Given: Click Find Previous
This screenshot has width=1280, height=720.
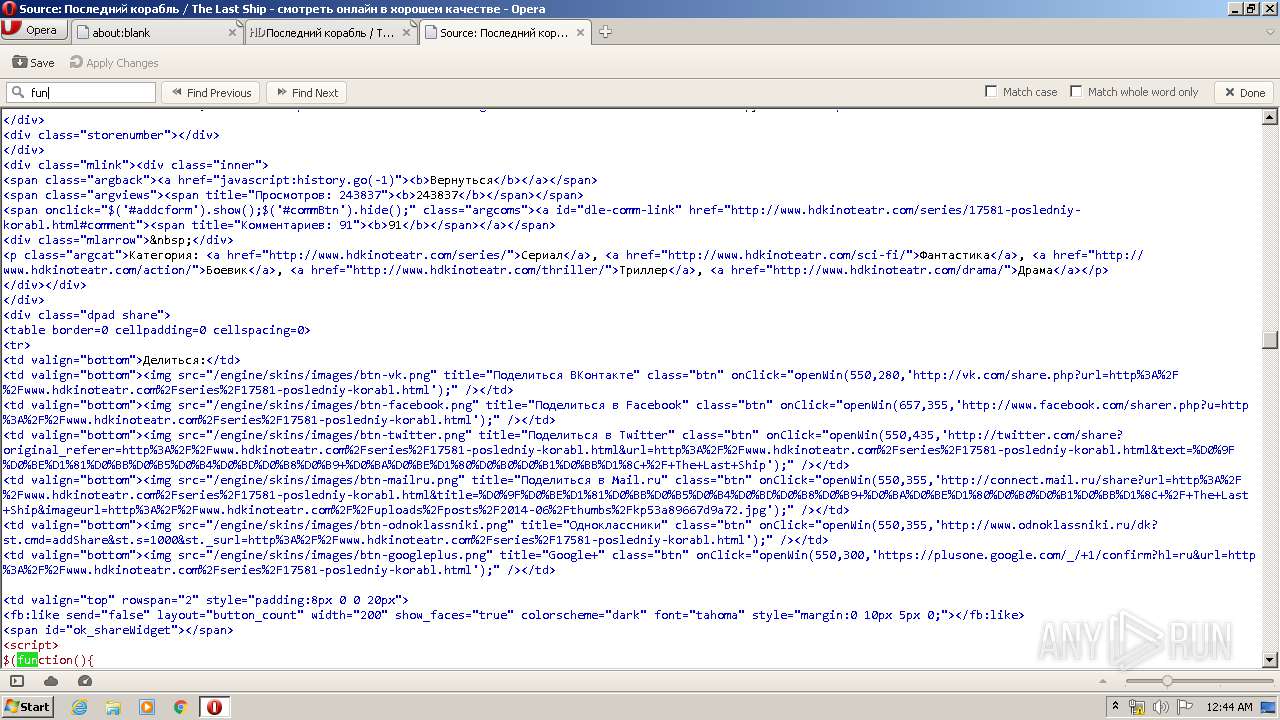Looking at the screenshot, I should 210,92.
